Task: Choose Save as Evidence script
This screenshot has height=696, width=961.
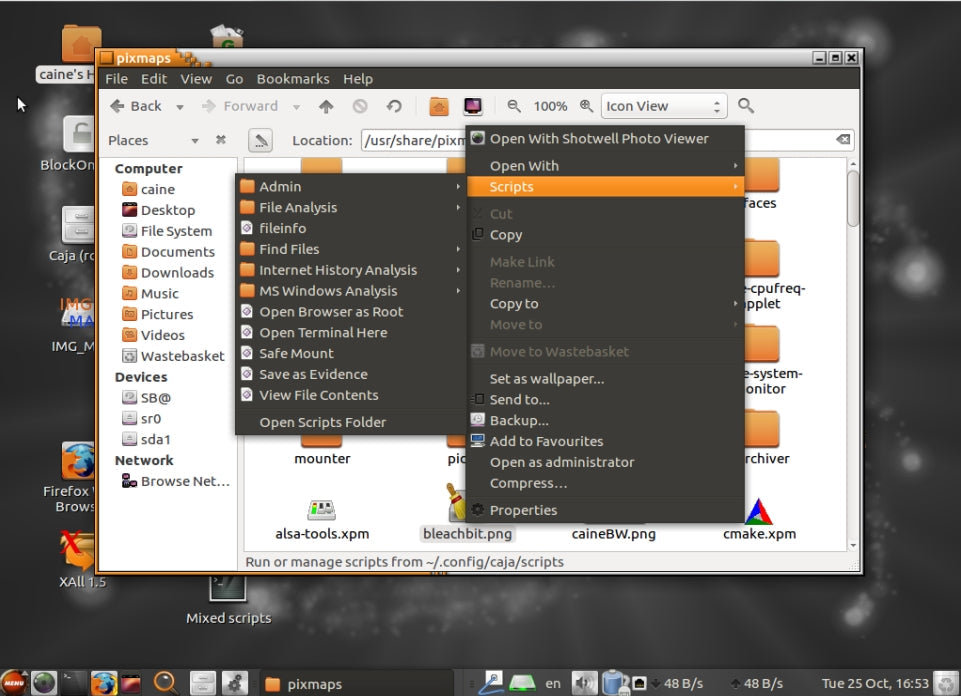Action: (313, 374)
